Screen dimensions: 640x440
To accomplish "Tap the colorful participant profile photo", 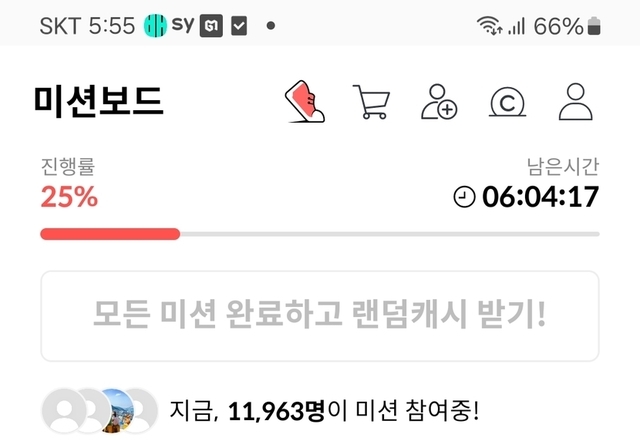I will click(116, 410).
